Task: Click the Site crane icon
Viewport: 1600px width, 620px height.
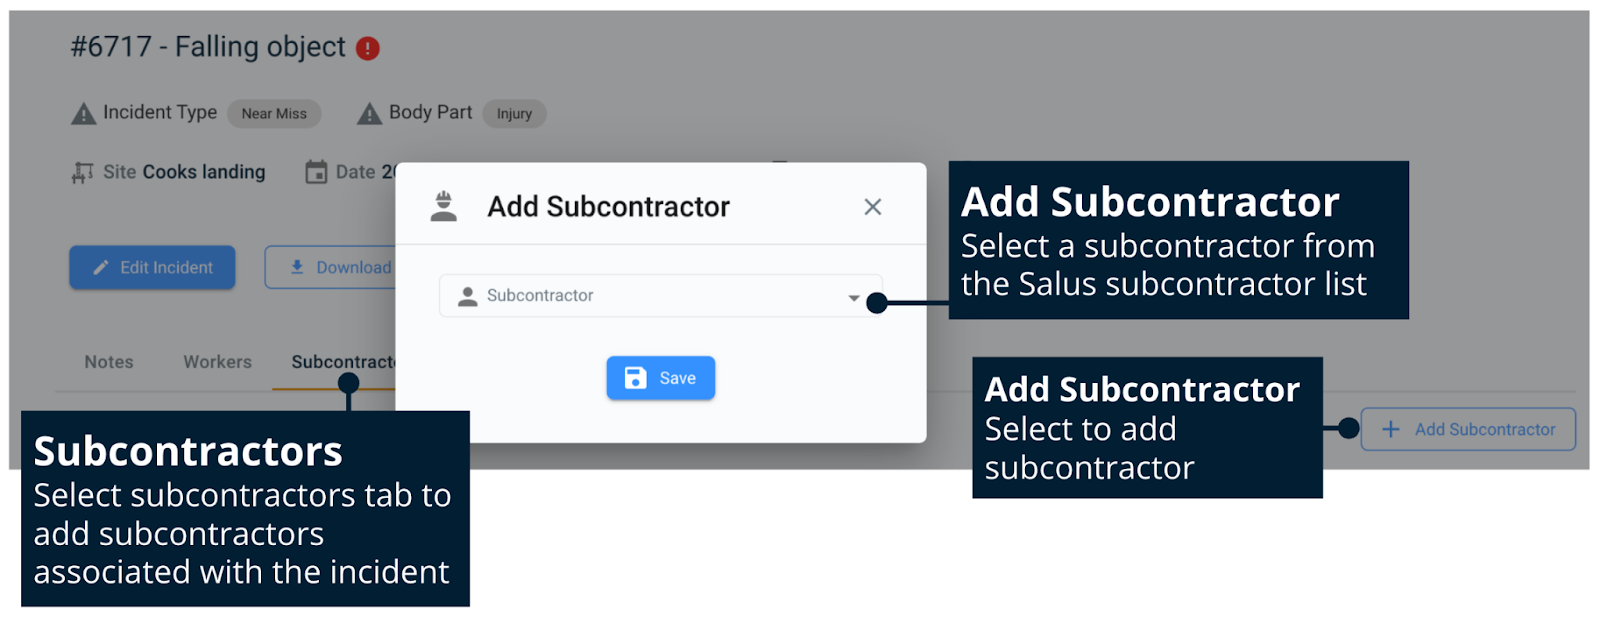Action: [83, 173]
